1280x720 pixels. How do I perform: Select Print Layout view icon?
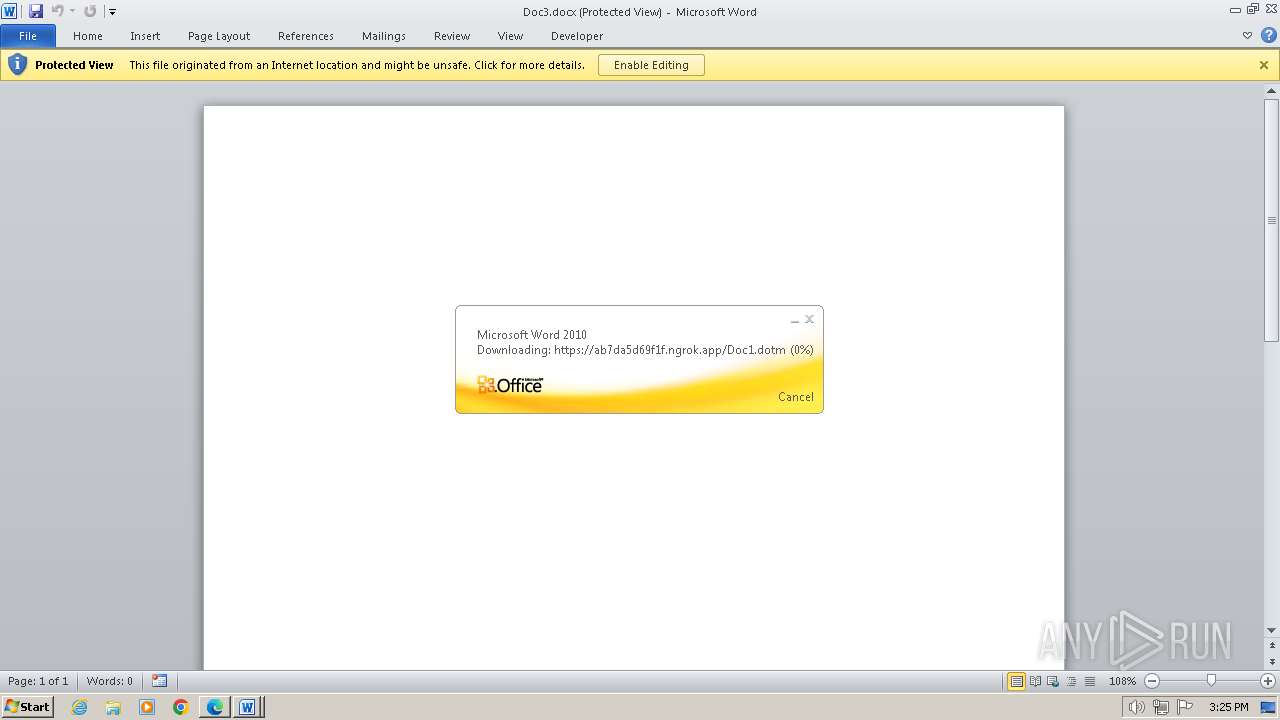click(x=1016, y=681)
